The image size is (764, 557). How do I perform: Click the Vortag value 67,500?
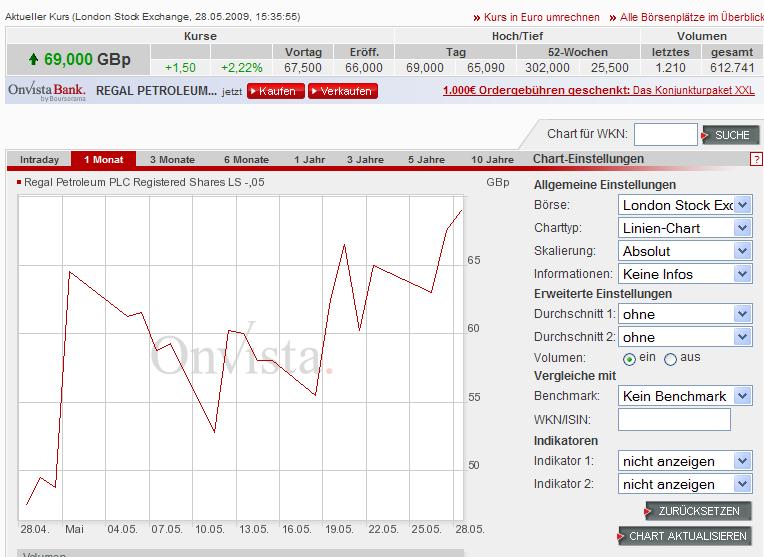point(303,68)
